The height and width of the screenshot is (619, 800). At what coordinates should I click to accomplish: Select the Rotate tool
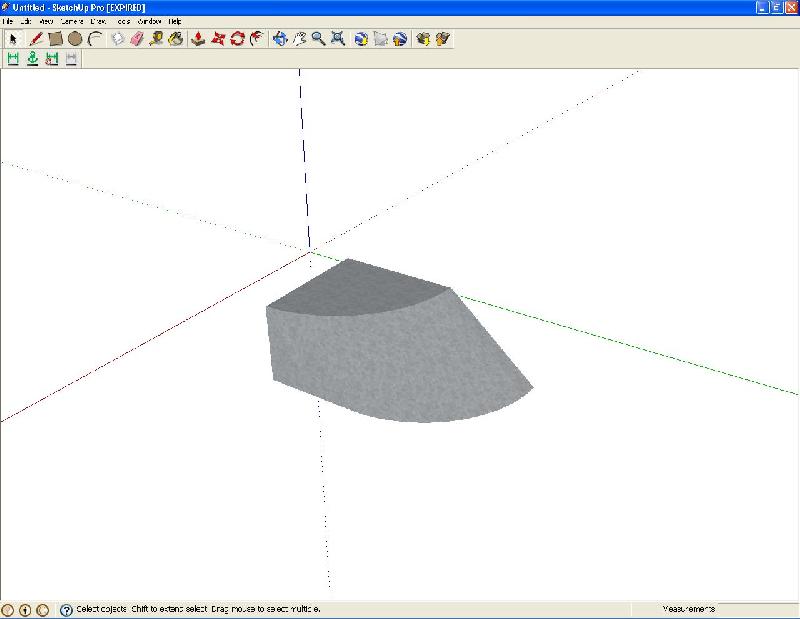[237, 39]
